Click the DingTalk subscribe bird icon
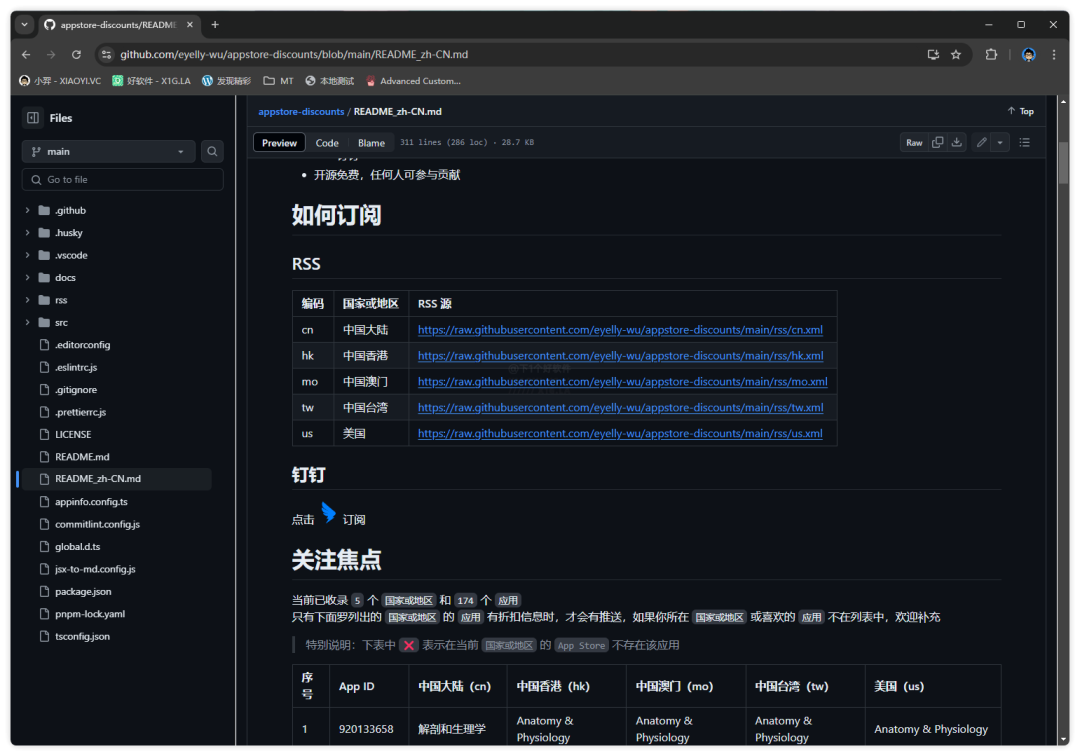The width and height of the screenshot is (1080, 756). tap(329, 513)
